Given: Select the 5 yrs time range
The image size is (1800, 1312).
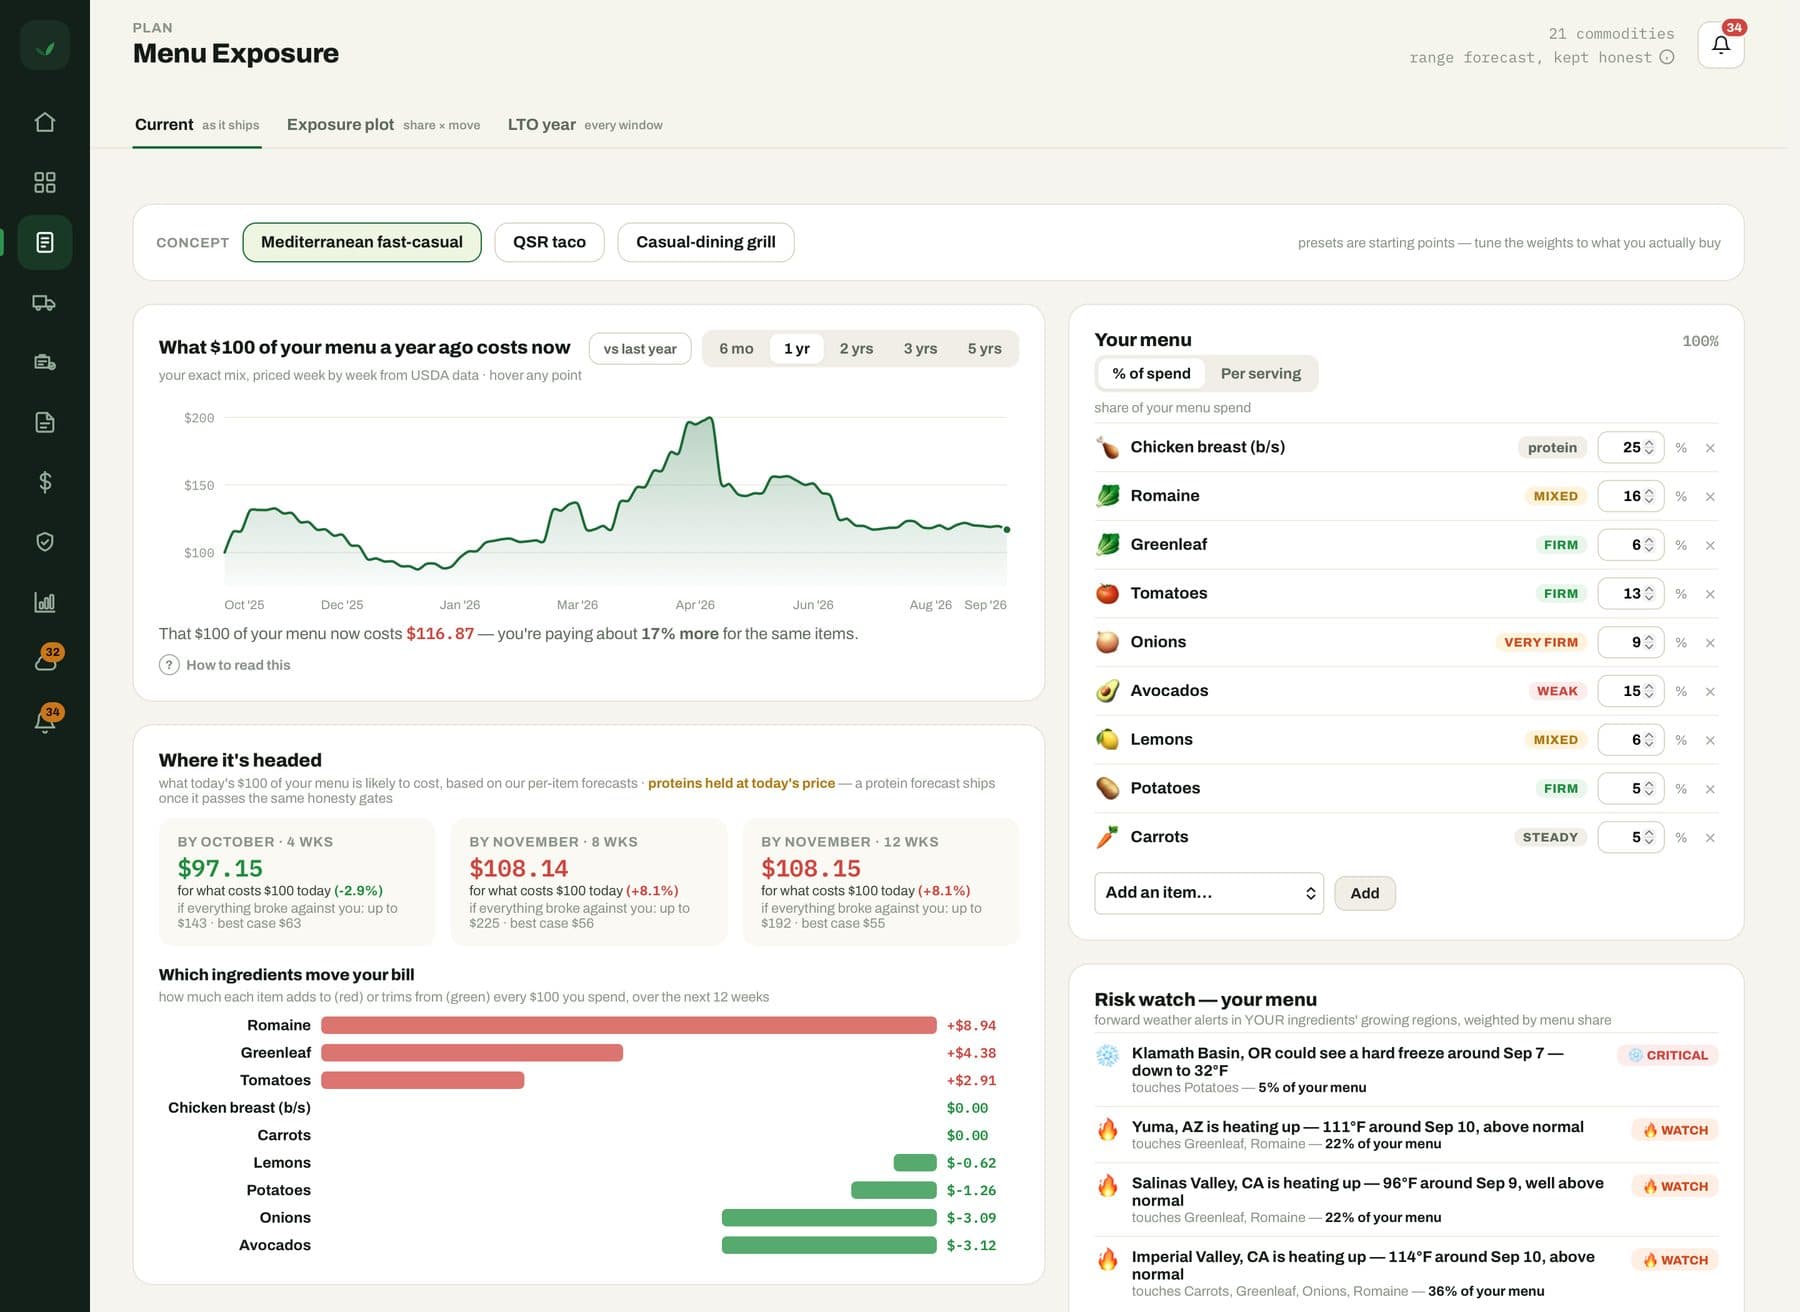Looking at the screenshot, I should click(984, 348).
